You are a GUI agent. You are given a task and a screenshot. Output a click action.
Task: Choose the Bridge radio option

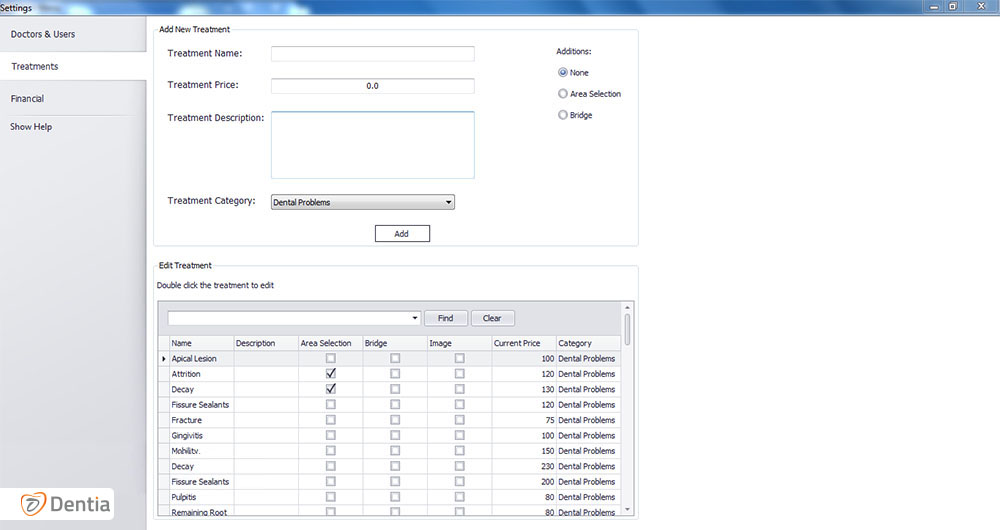563,116
